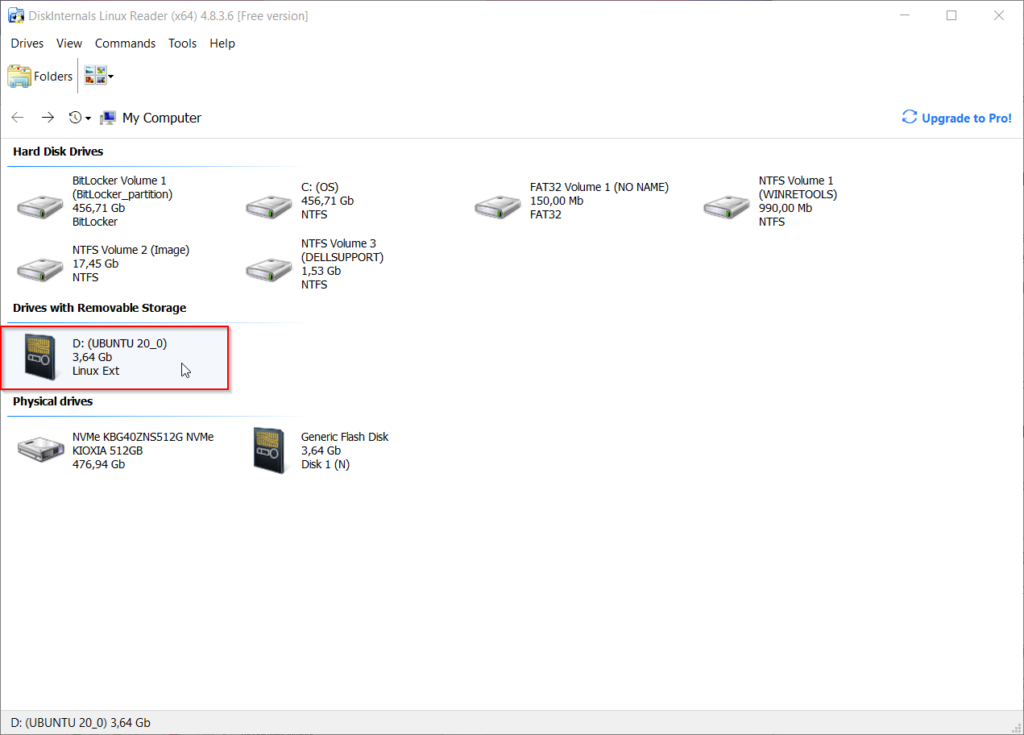
Task: Click the Hard Disk Drives group header
Action: [58, 152]
